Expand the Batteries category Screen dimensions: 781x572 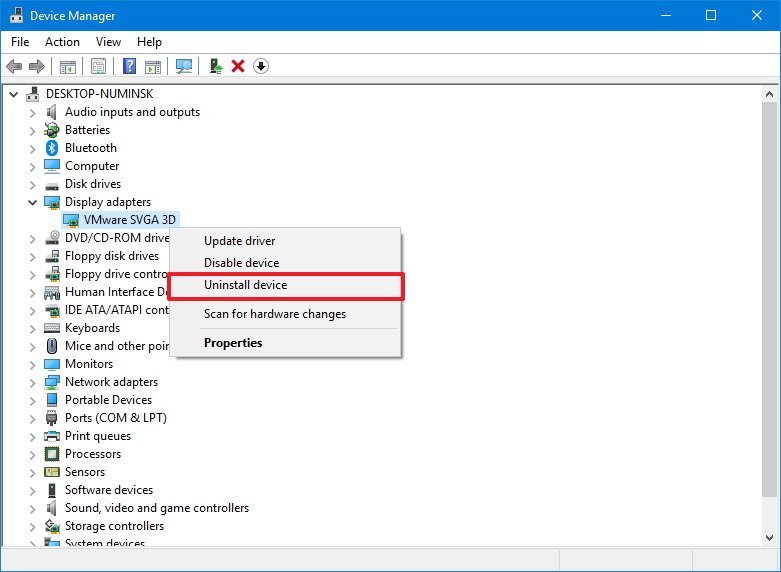(x=33, y=131)
